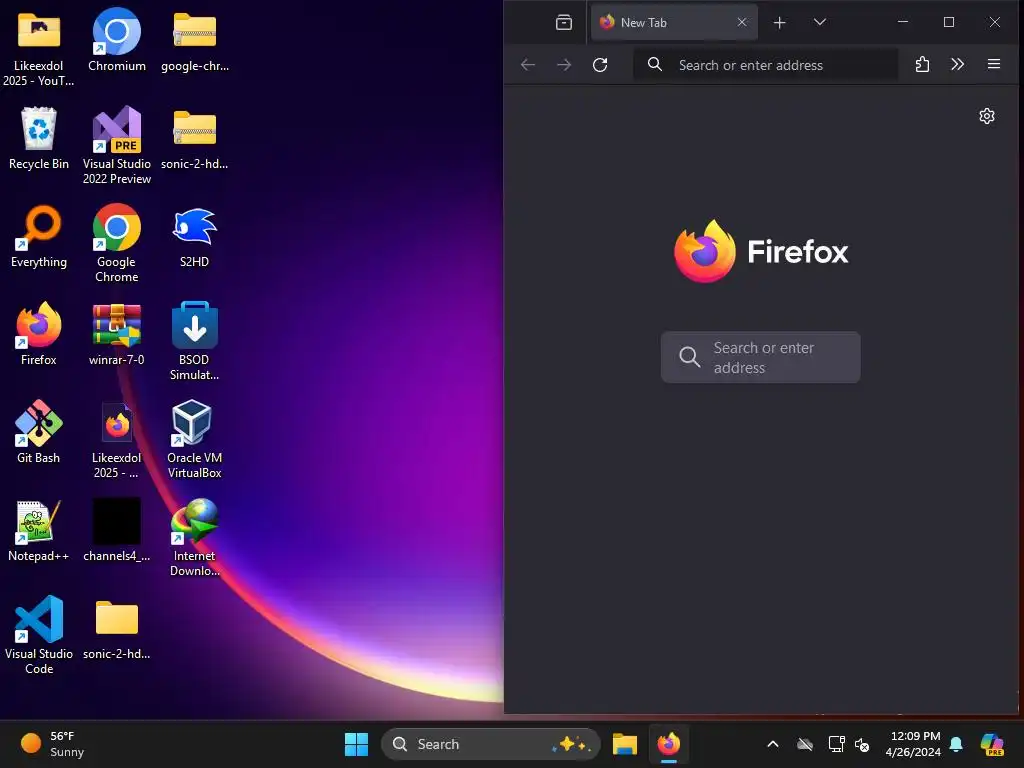Open the Firefox hamburger application menu
Viewport: 1024px width, 768px height.
(x=994, y=64)
